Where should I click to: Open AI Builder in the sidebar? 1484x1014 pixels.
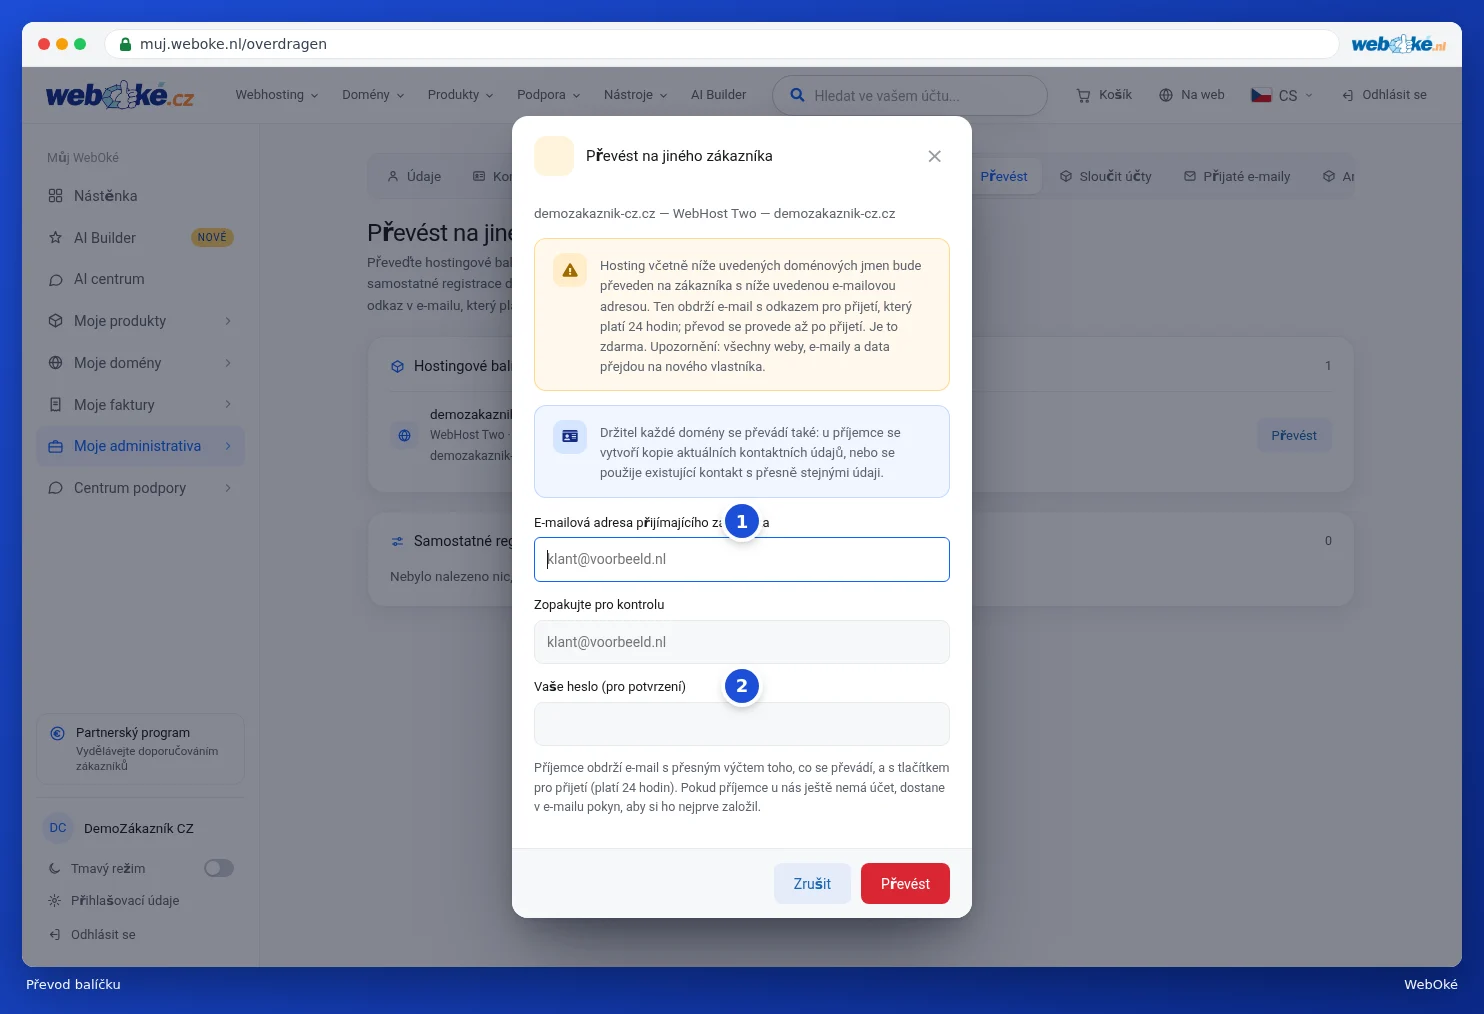pyautogui.click(x=140, y=238)
